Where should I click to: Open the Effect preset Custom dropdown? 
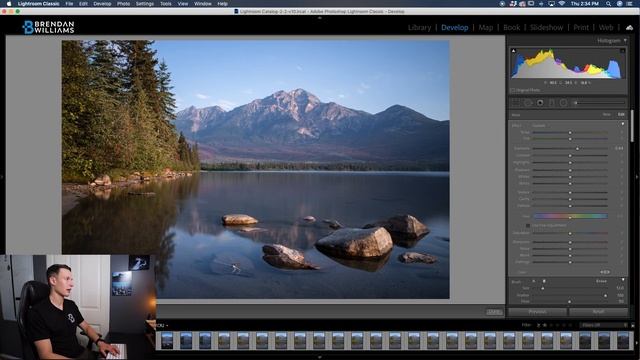pyautogui.click(x=541, y=126)
